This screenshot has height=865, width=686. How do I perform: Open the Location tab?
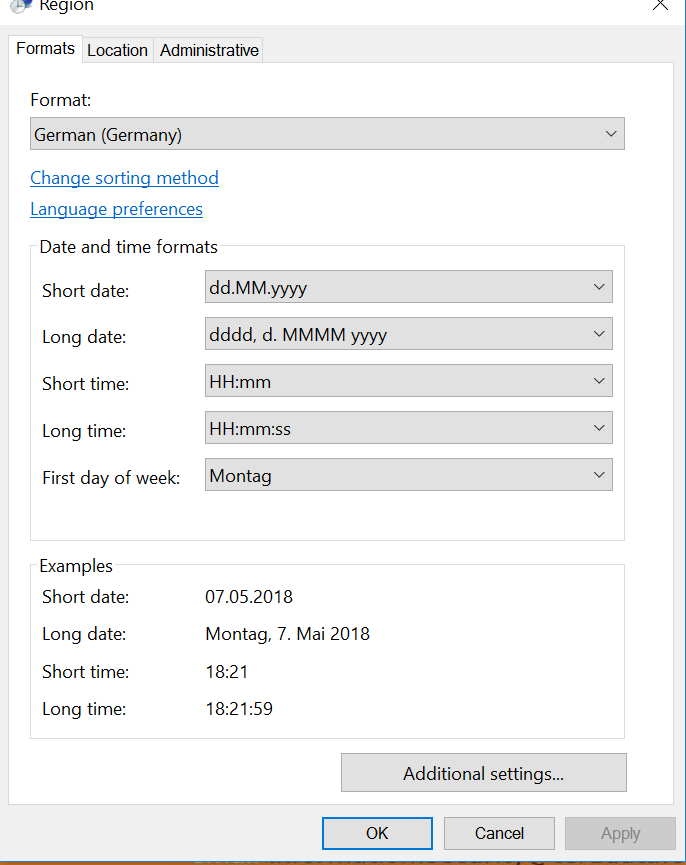click(x=117, y=50)
